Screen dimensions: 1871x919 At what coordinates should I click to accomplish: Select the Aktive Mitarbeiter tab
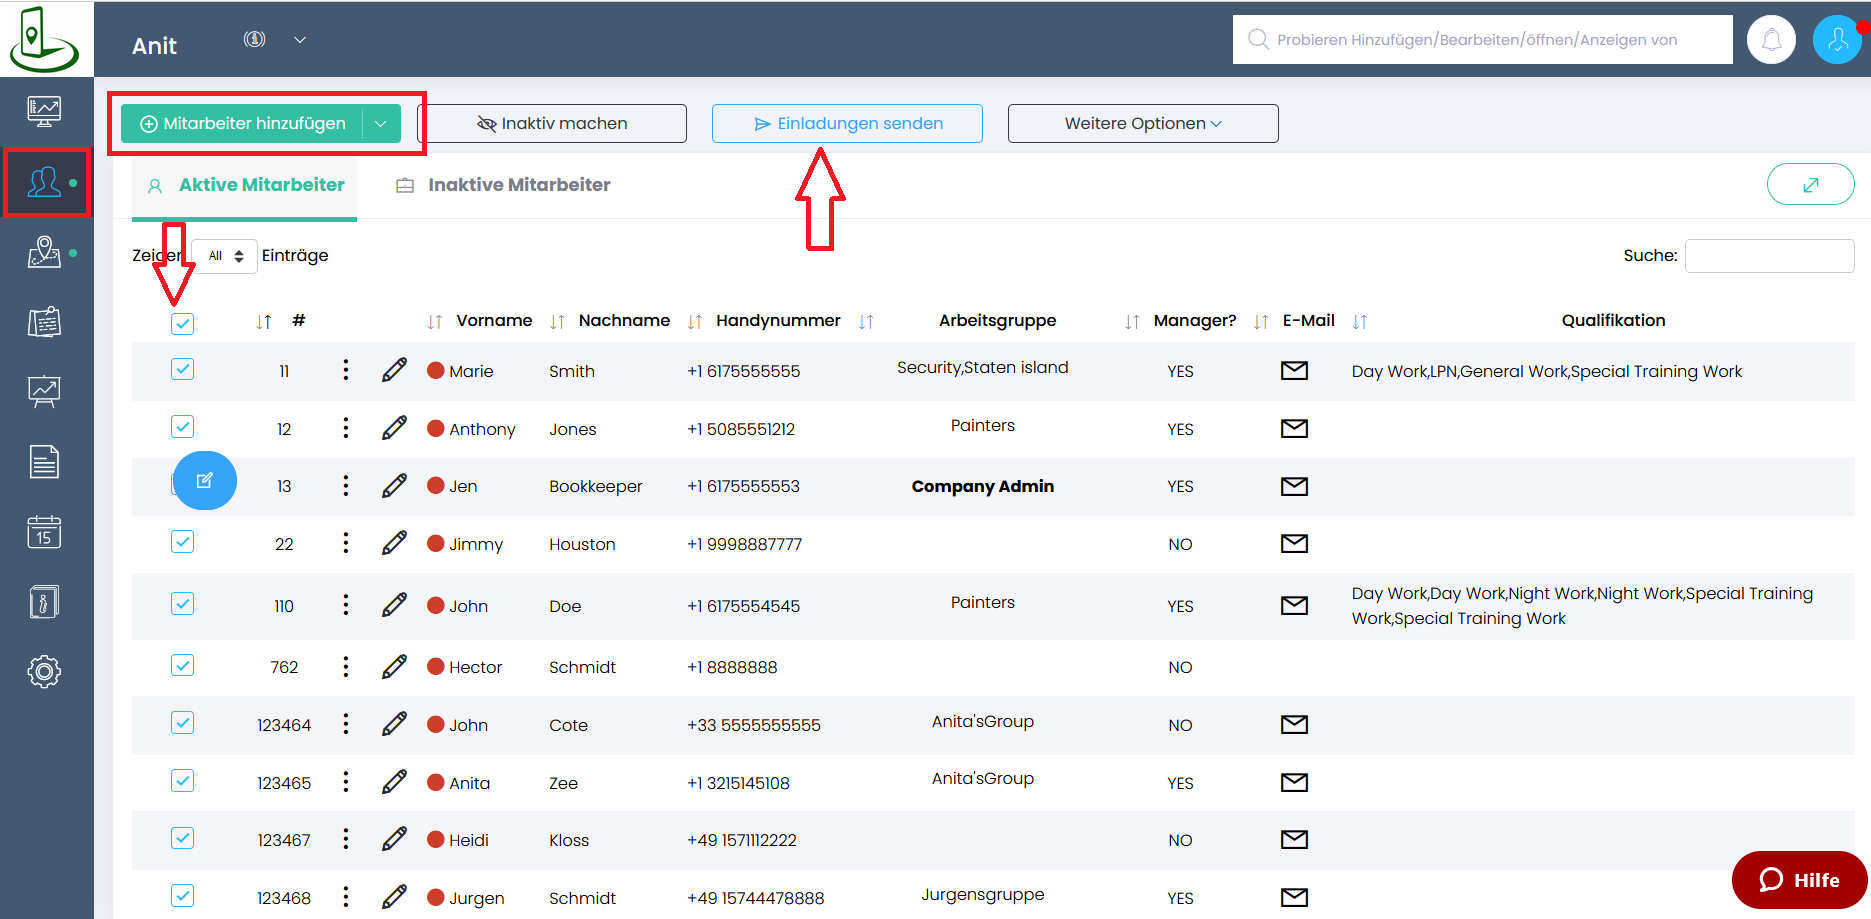[x=261, y=185]
